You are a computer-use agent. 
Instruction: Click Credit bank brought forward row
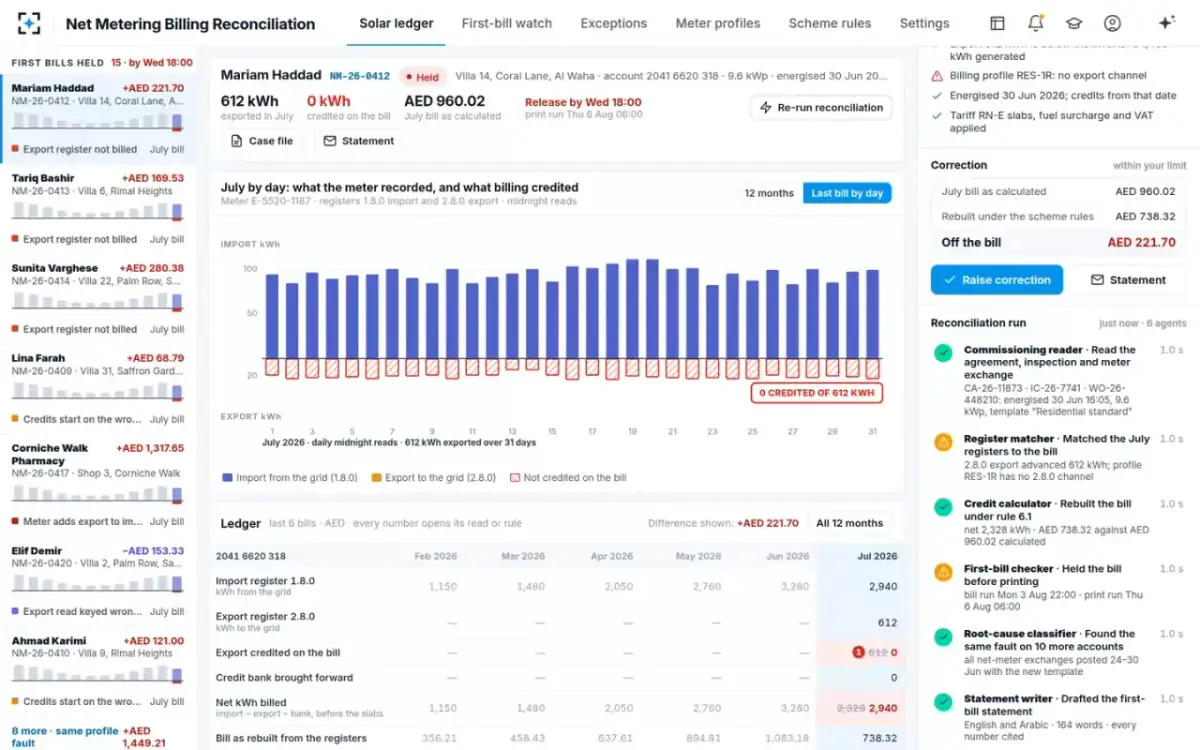tap(559, 678)
